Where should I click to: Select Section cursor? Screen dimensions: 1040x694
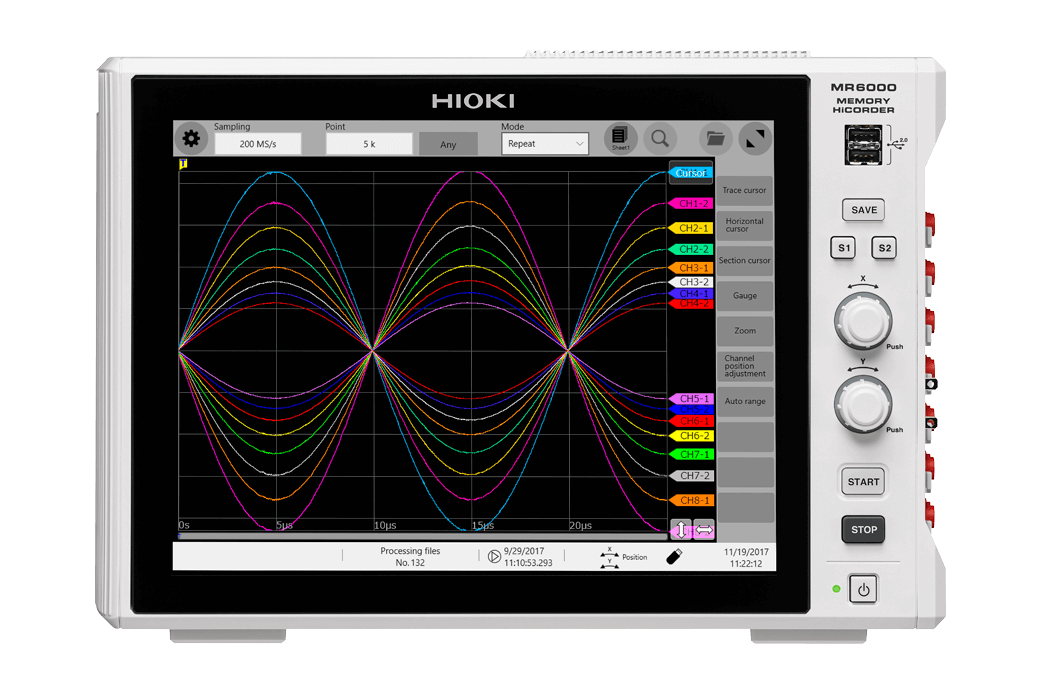click(744, 260)
